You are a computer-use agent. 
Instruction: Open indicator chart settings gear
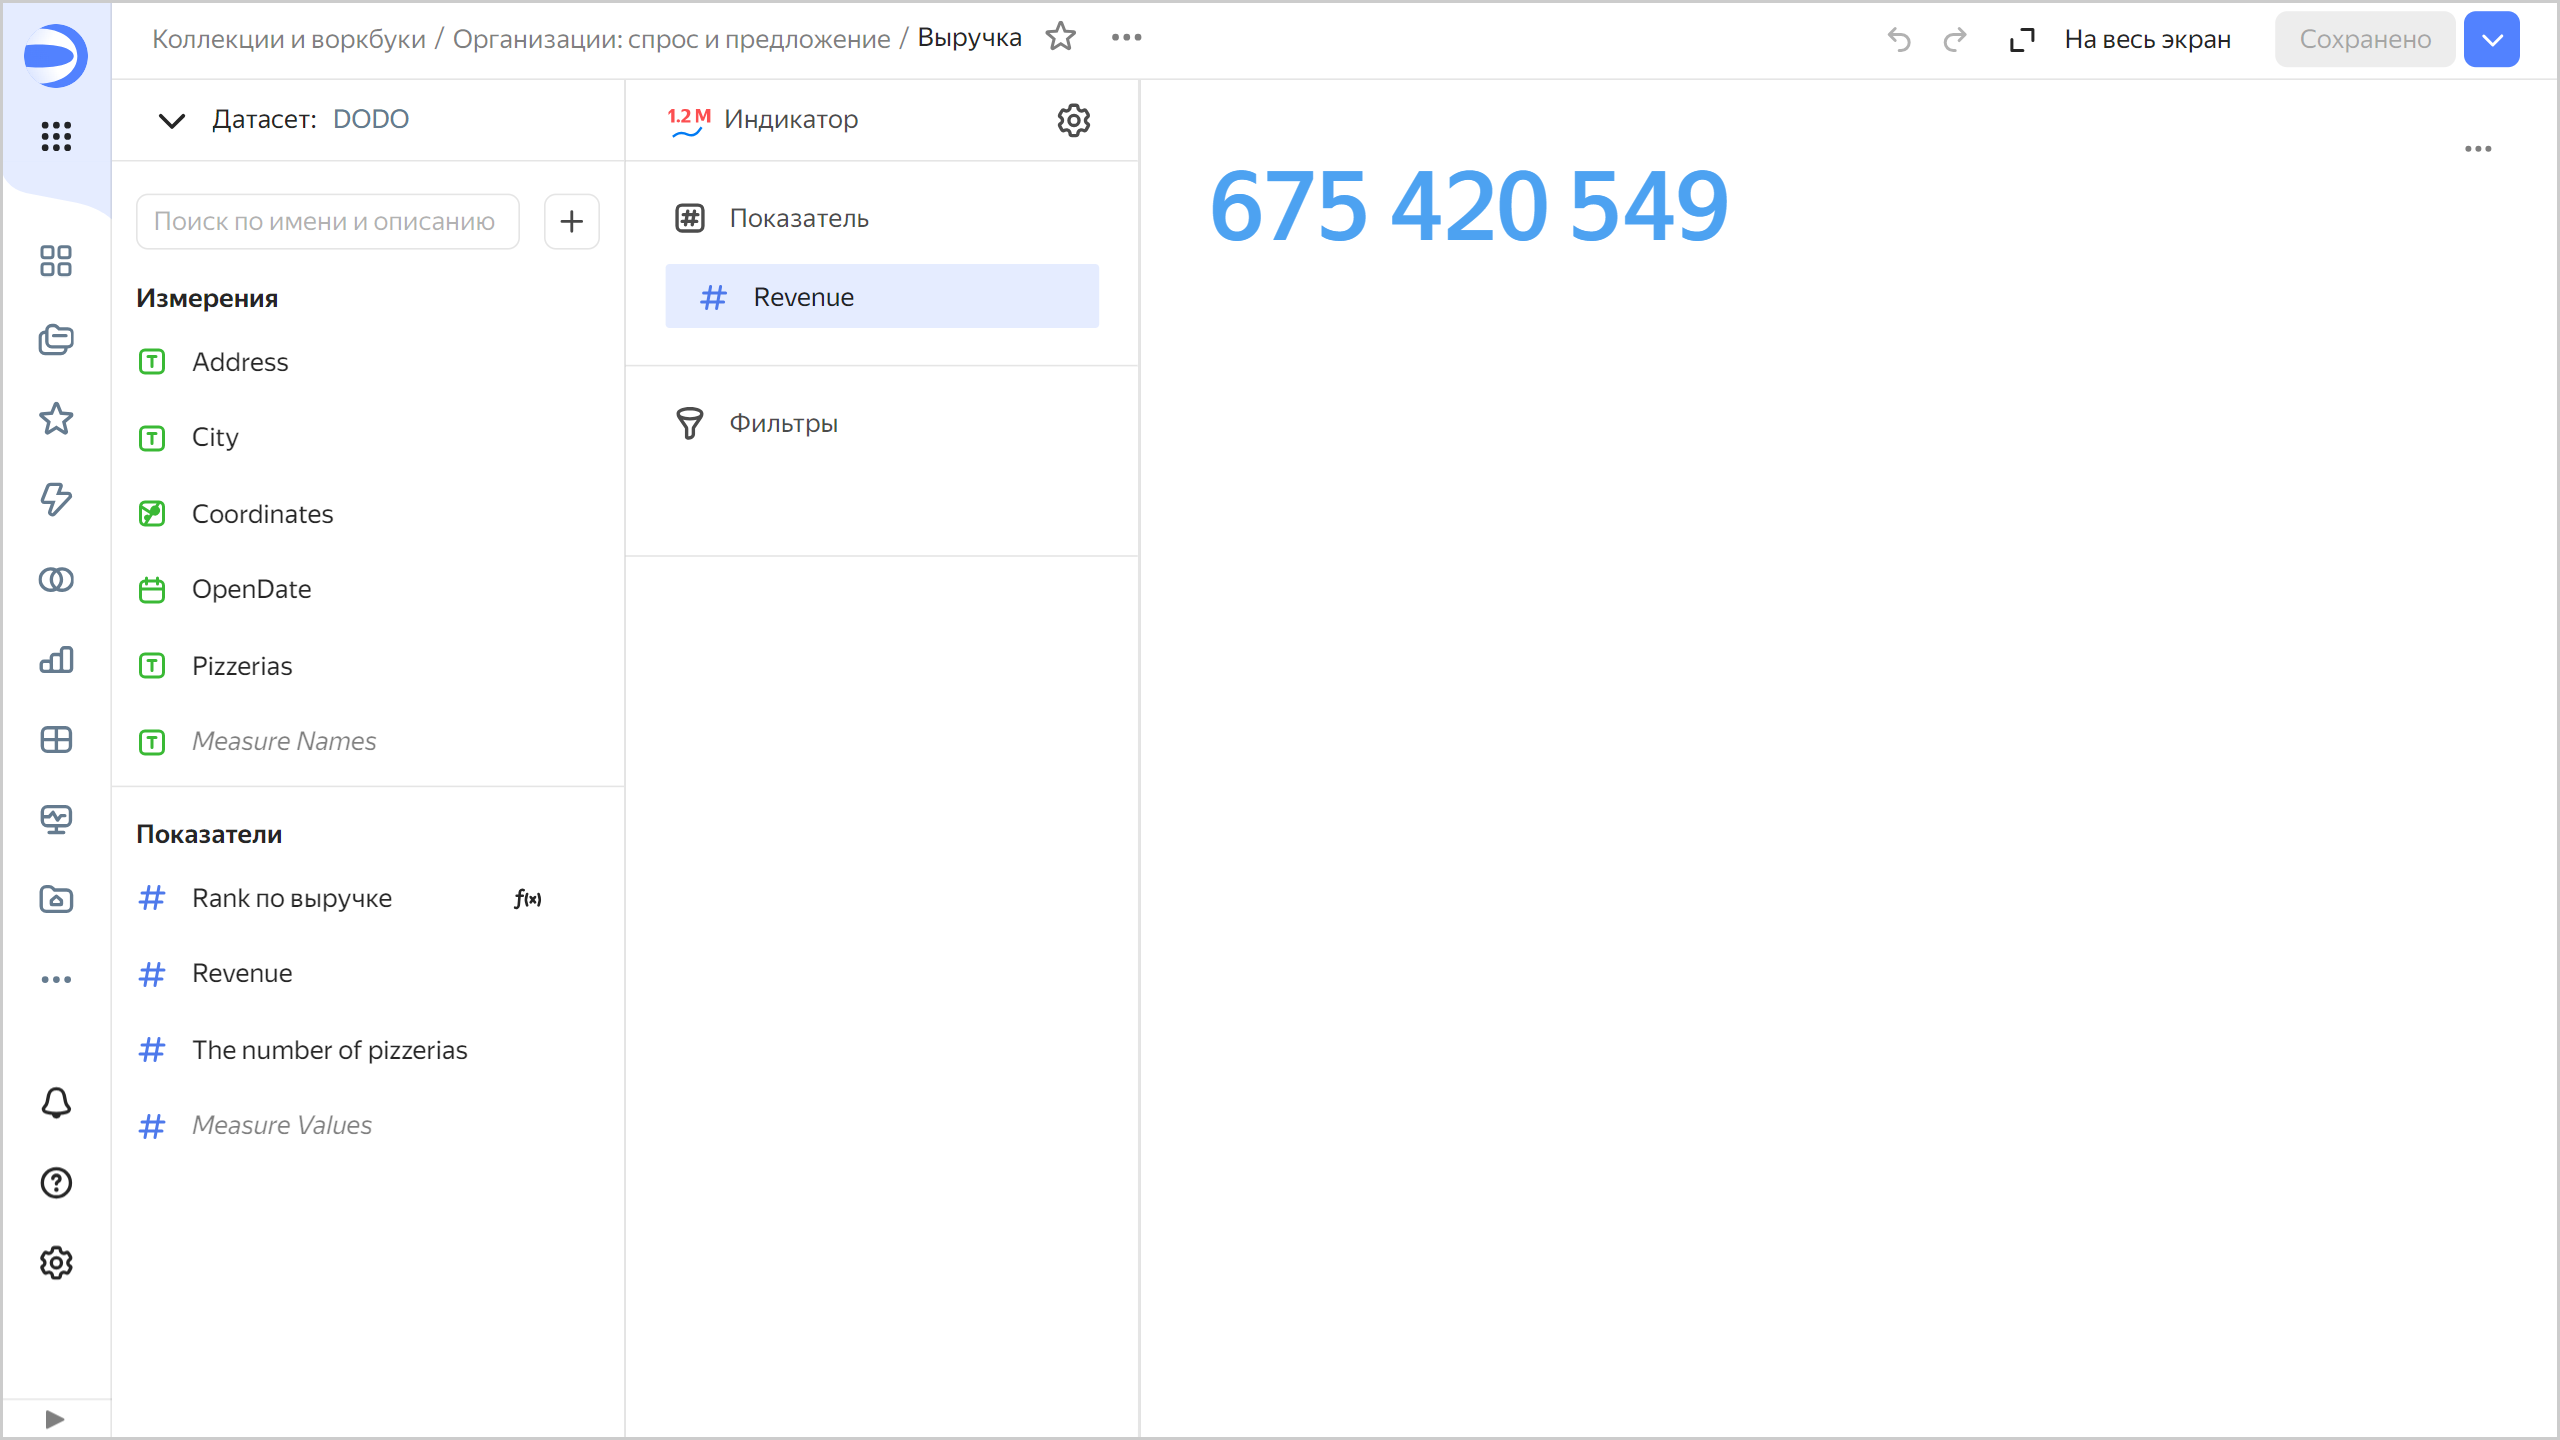tap(1073, 120)
